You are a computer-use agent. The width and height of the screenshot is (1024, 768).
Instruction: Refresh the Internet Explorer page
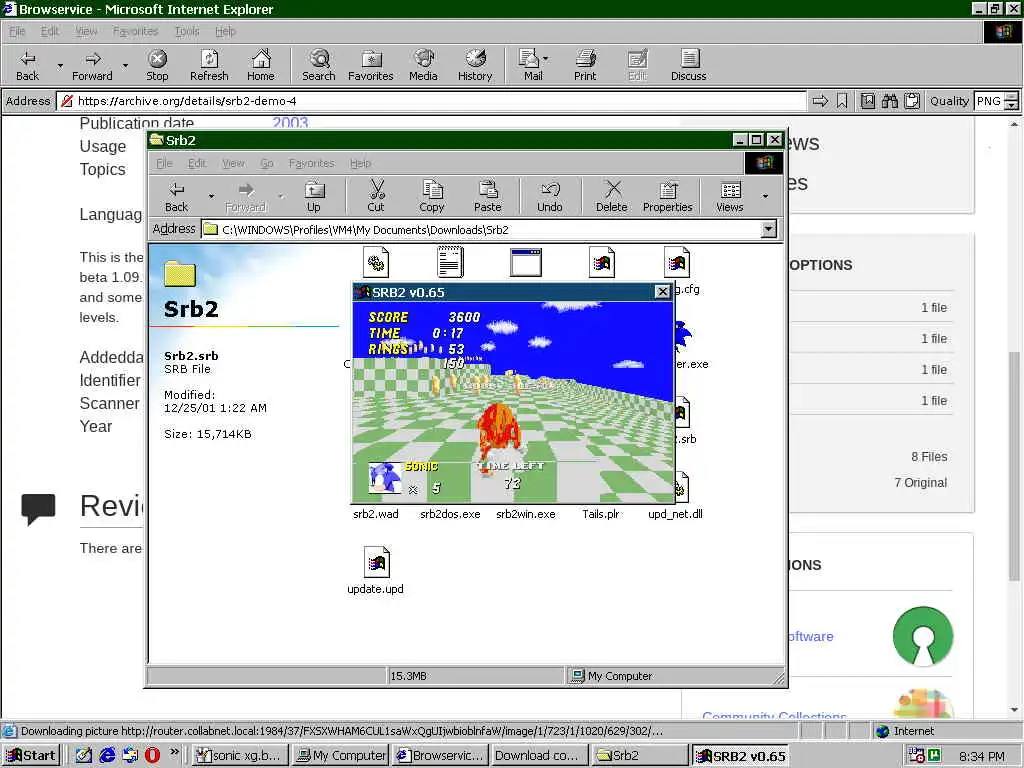pyautogui.click(x=209, y=65)
